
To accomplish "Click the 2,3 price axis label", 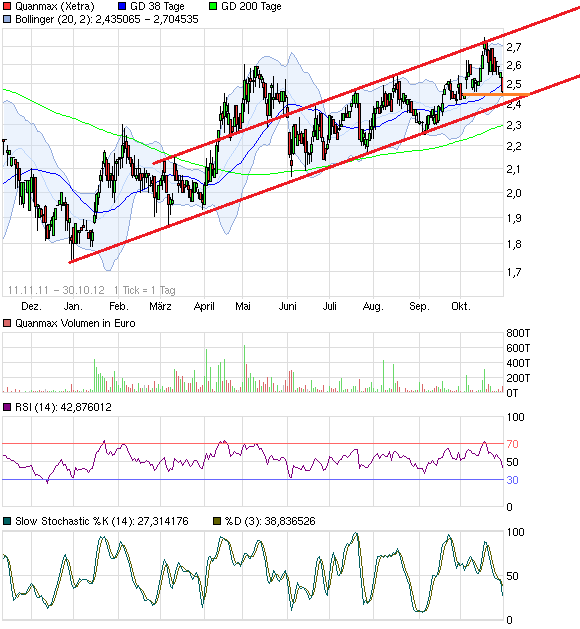I will pyautogui.click(x=514, y=126).
